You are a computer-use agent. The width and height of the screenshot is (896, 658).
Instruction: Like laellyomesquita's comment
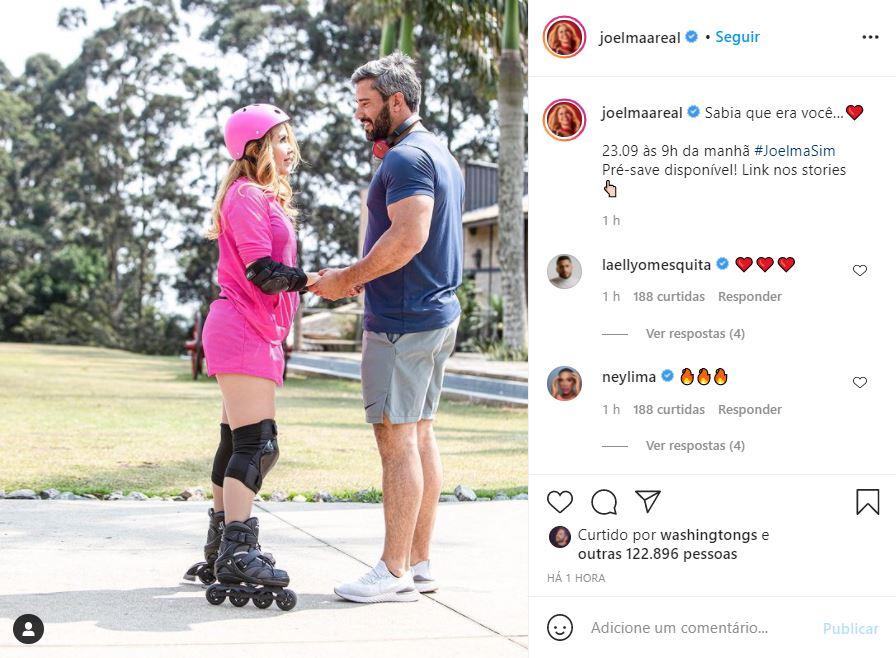pyautogui.click(x=859, y=270)
